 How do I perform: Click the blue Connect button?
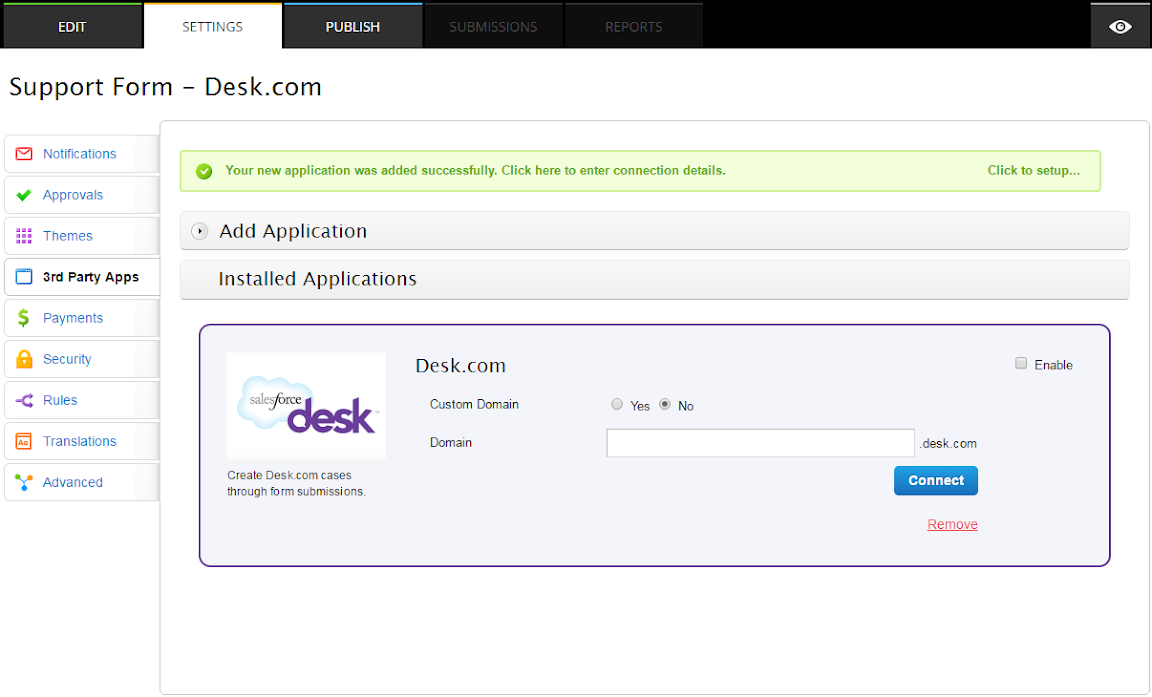point(935,480)
